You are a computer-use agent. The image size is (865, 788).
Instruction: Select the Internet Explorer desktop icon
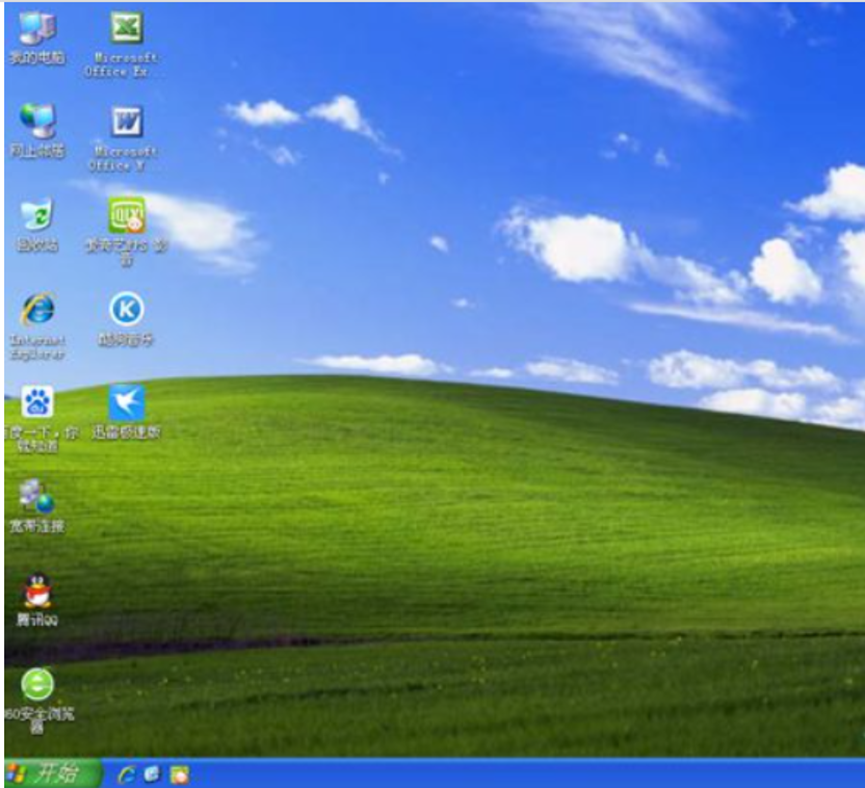pyautogui.click(x=37, y=309)
